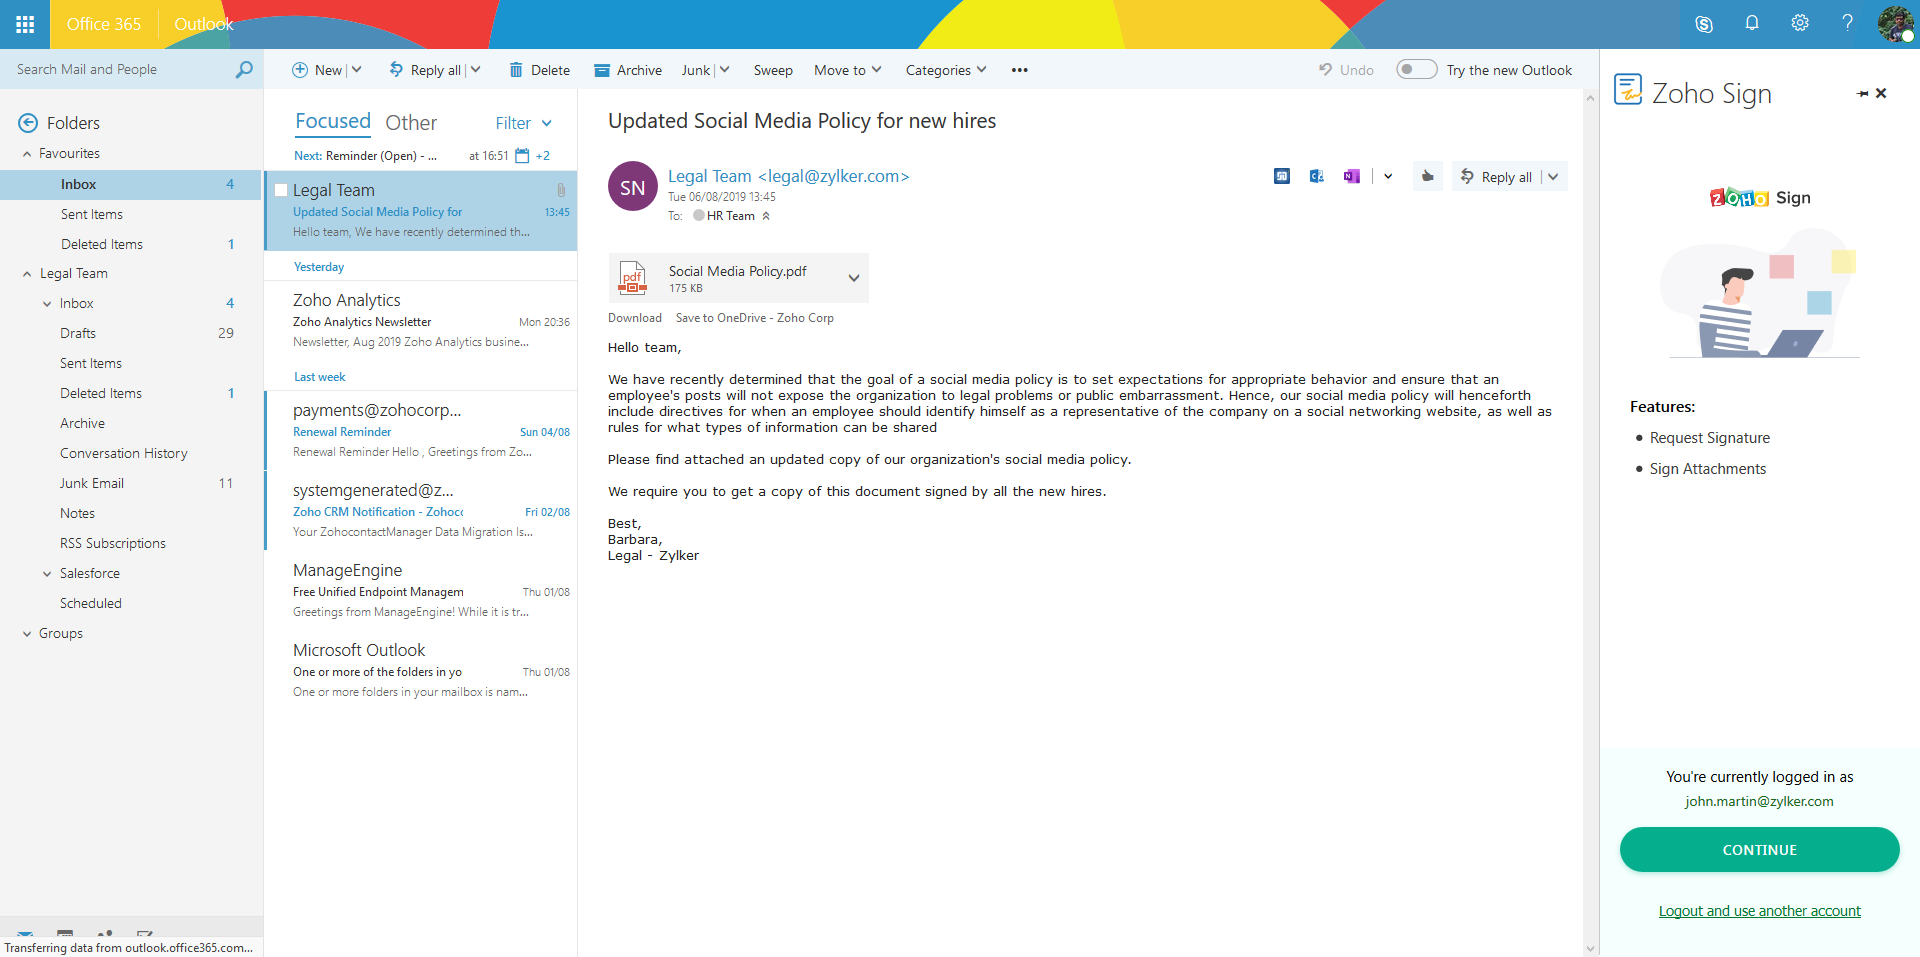Collapse the Legal Team mailbox tree
The width and height of the screenshot is (1920, 957).
point(27,274)
